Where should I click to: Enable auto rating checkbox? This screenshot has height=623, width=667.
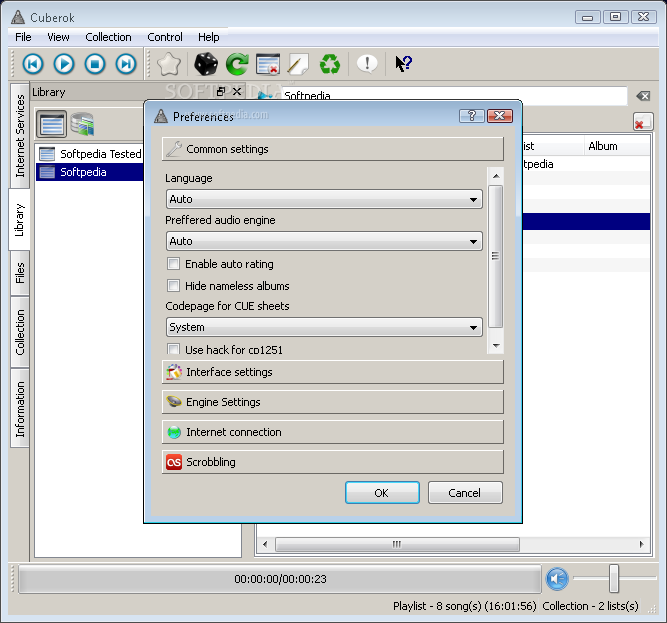(x=174, y=264)
